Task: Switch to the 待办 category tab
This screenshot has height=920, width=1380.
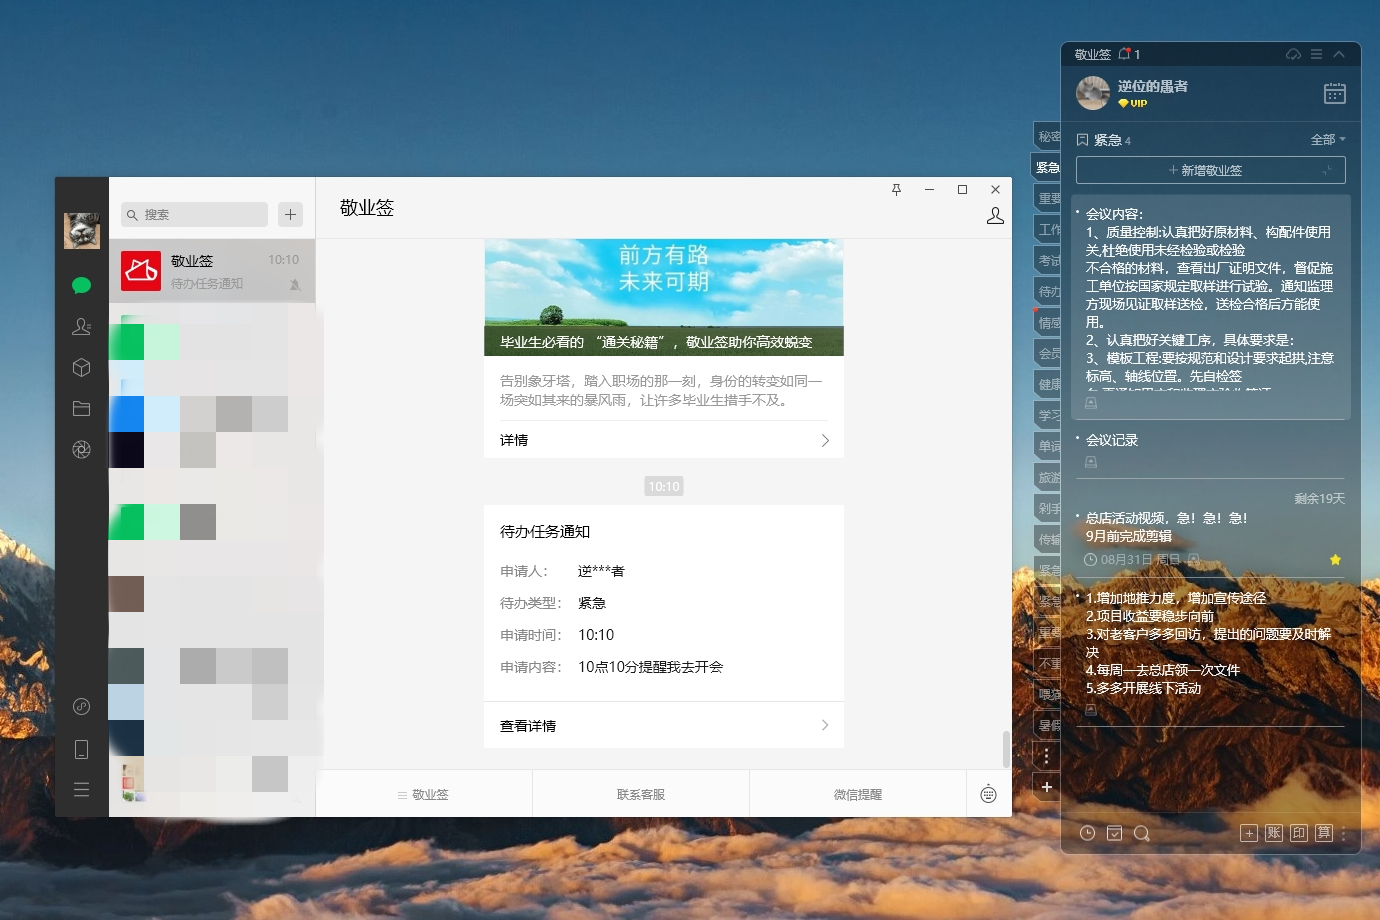Action: tap(1048, 291)
